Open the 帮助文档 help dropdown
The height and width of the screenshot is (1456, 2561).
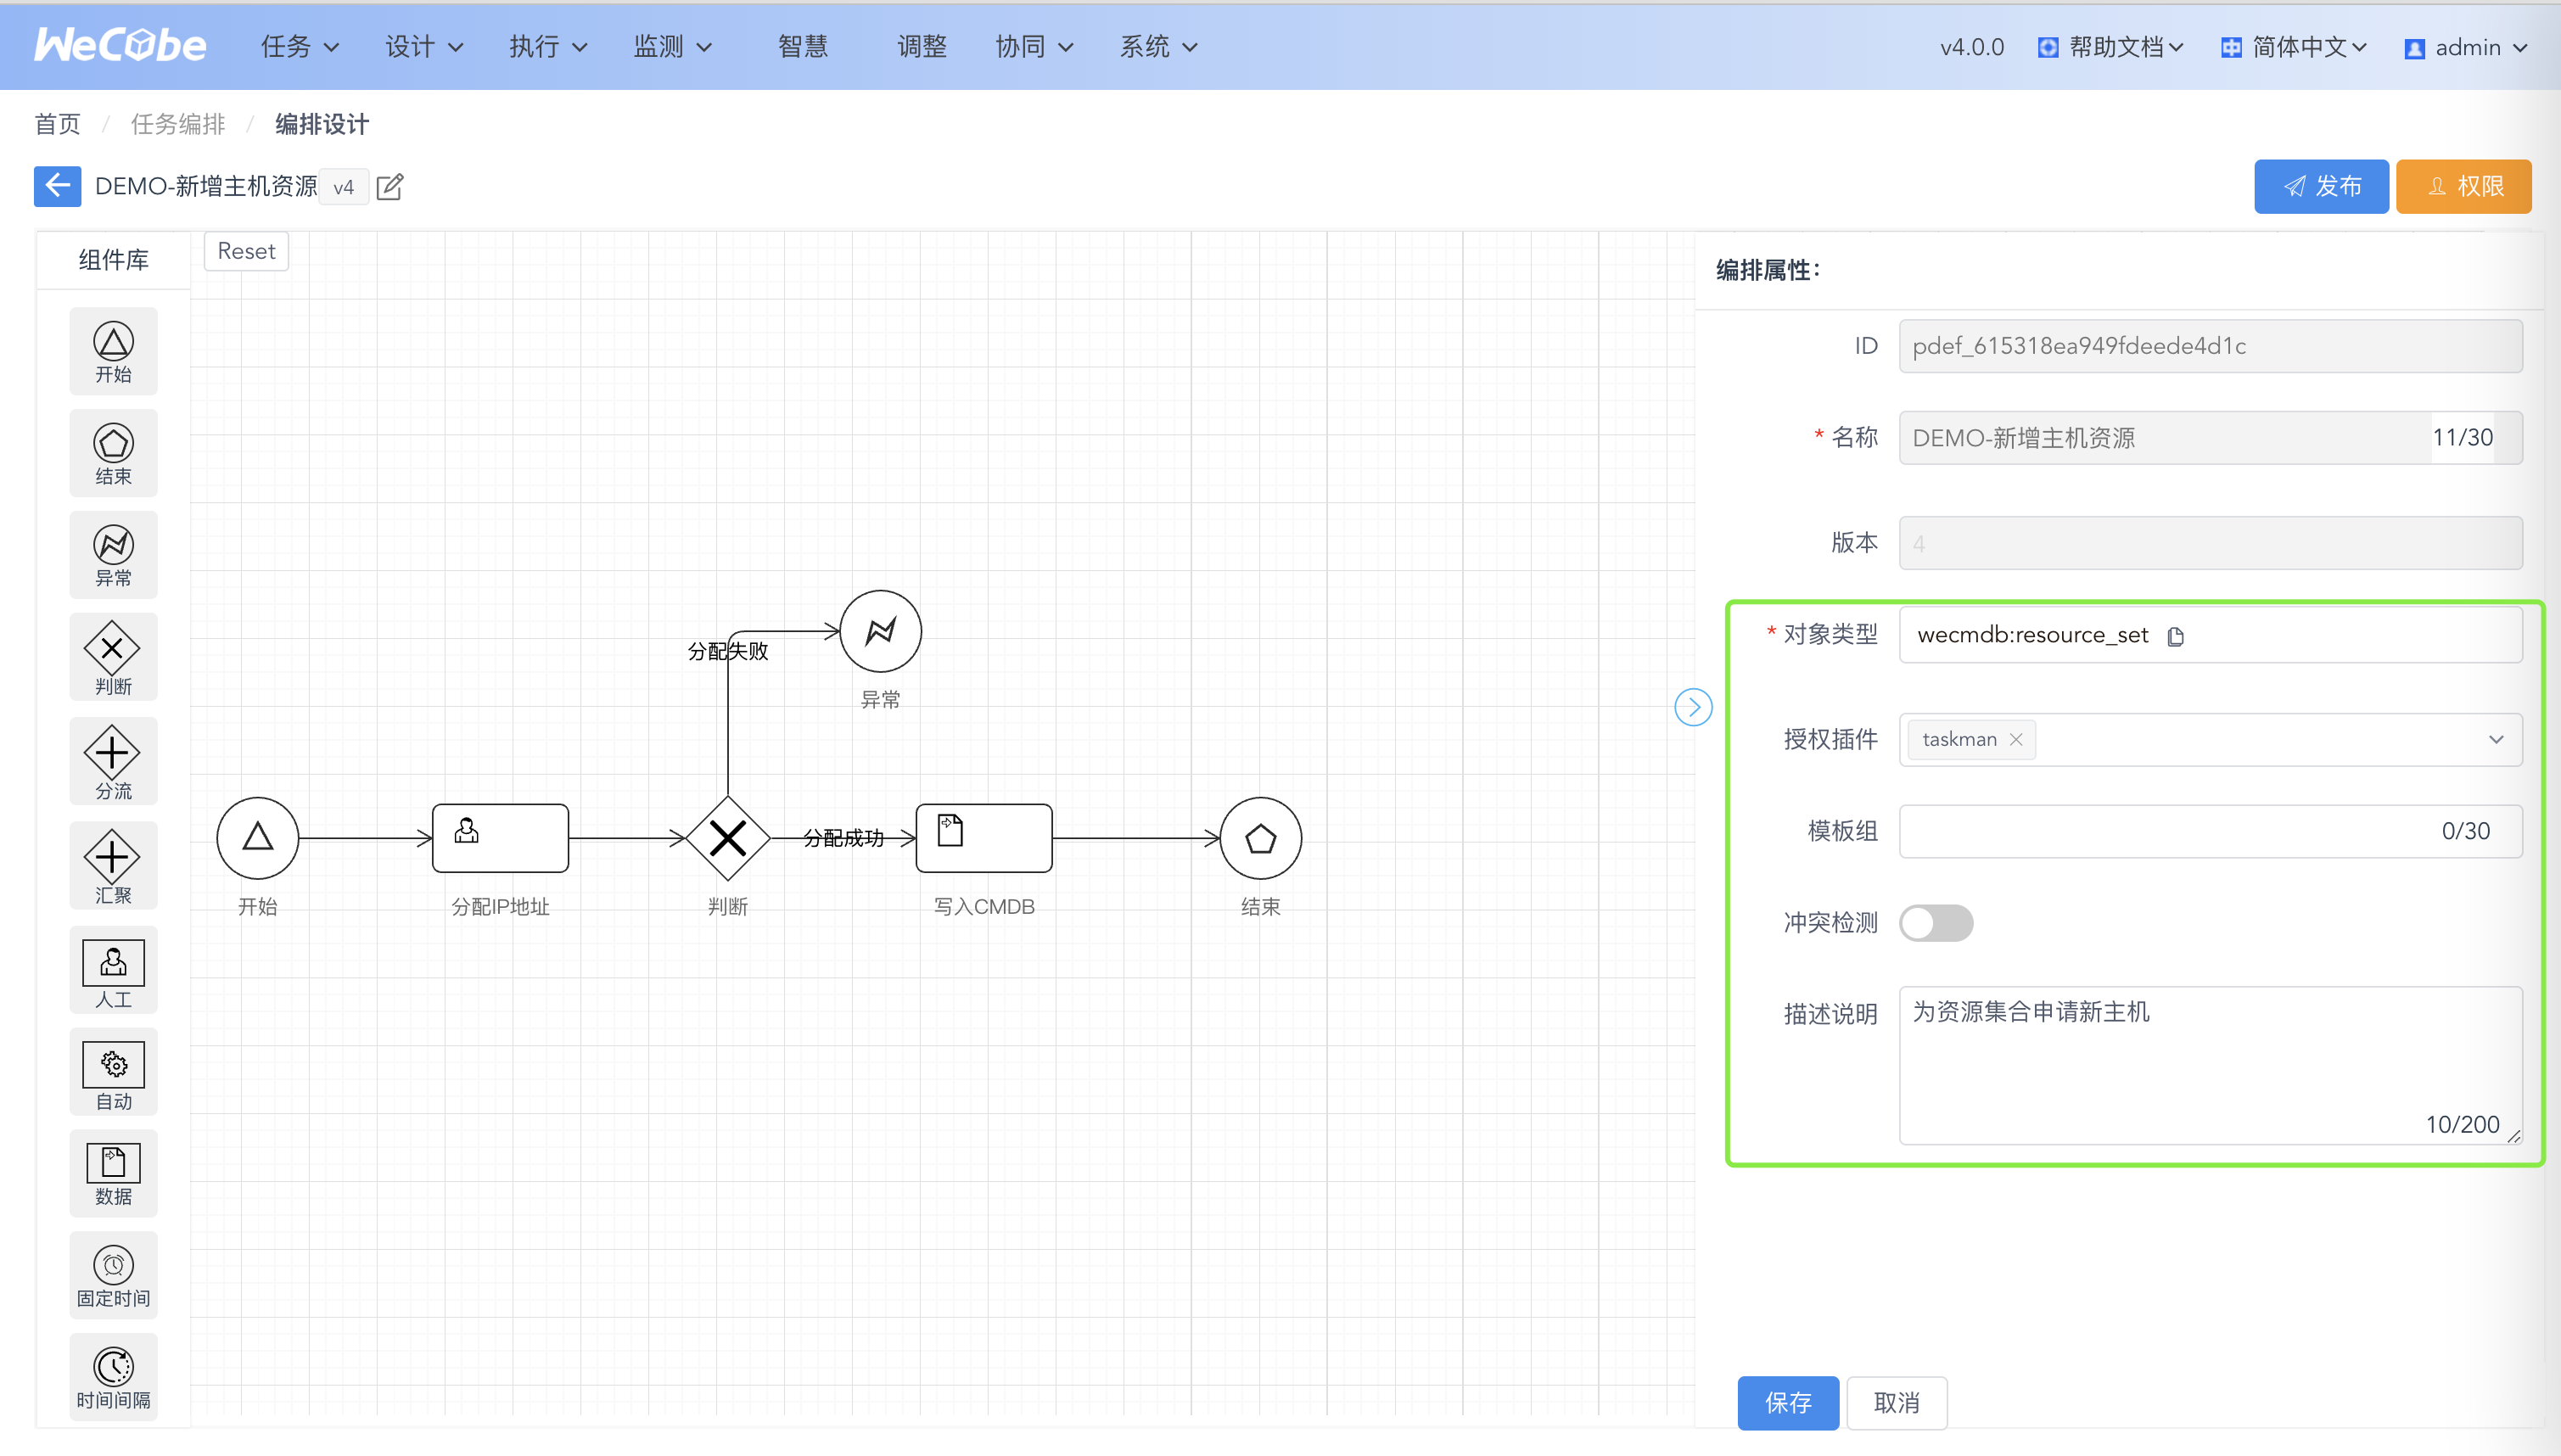pos(2110,47)
